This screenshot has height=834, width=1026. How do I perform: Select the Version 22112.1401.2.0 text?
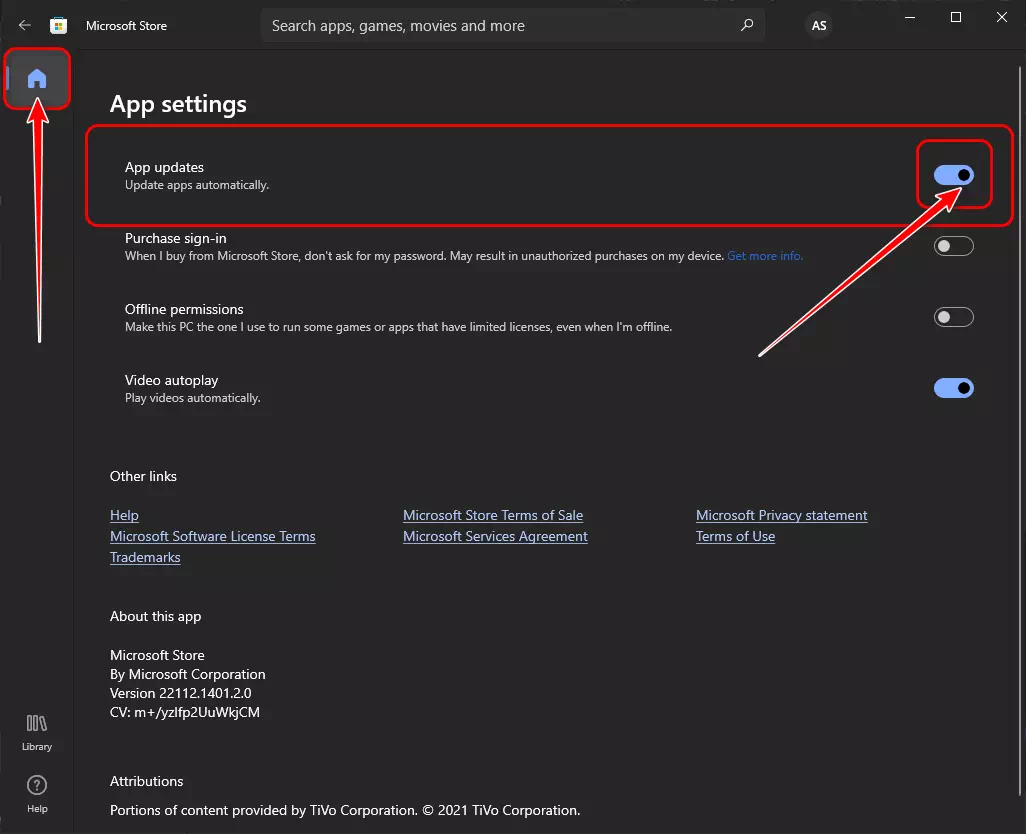[181, 693]
